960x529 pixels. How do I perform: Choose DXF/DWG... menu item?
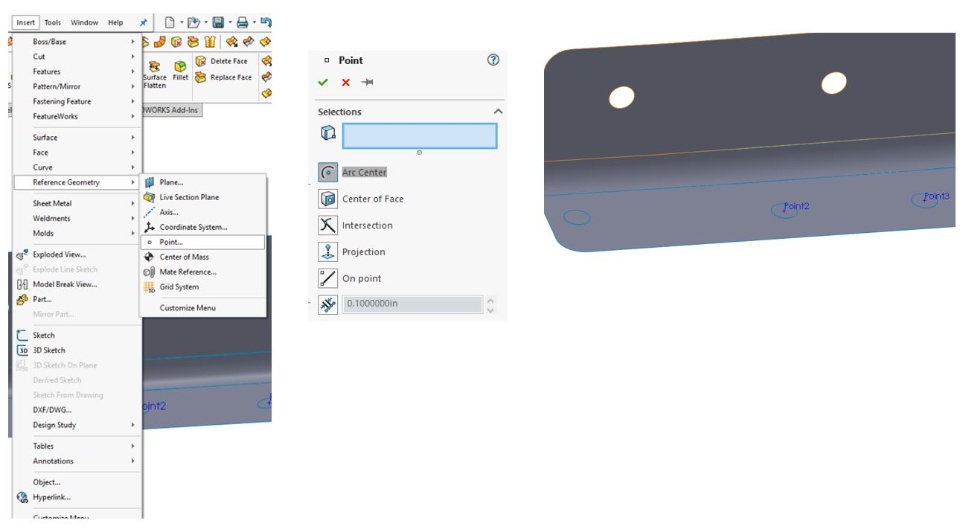coord(77,410)
